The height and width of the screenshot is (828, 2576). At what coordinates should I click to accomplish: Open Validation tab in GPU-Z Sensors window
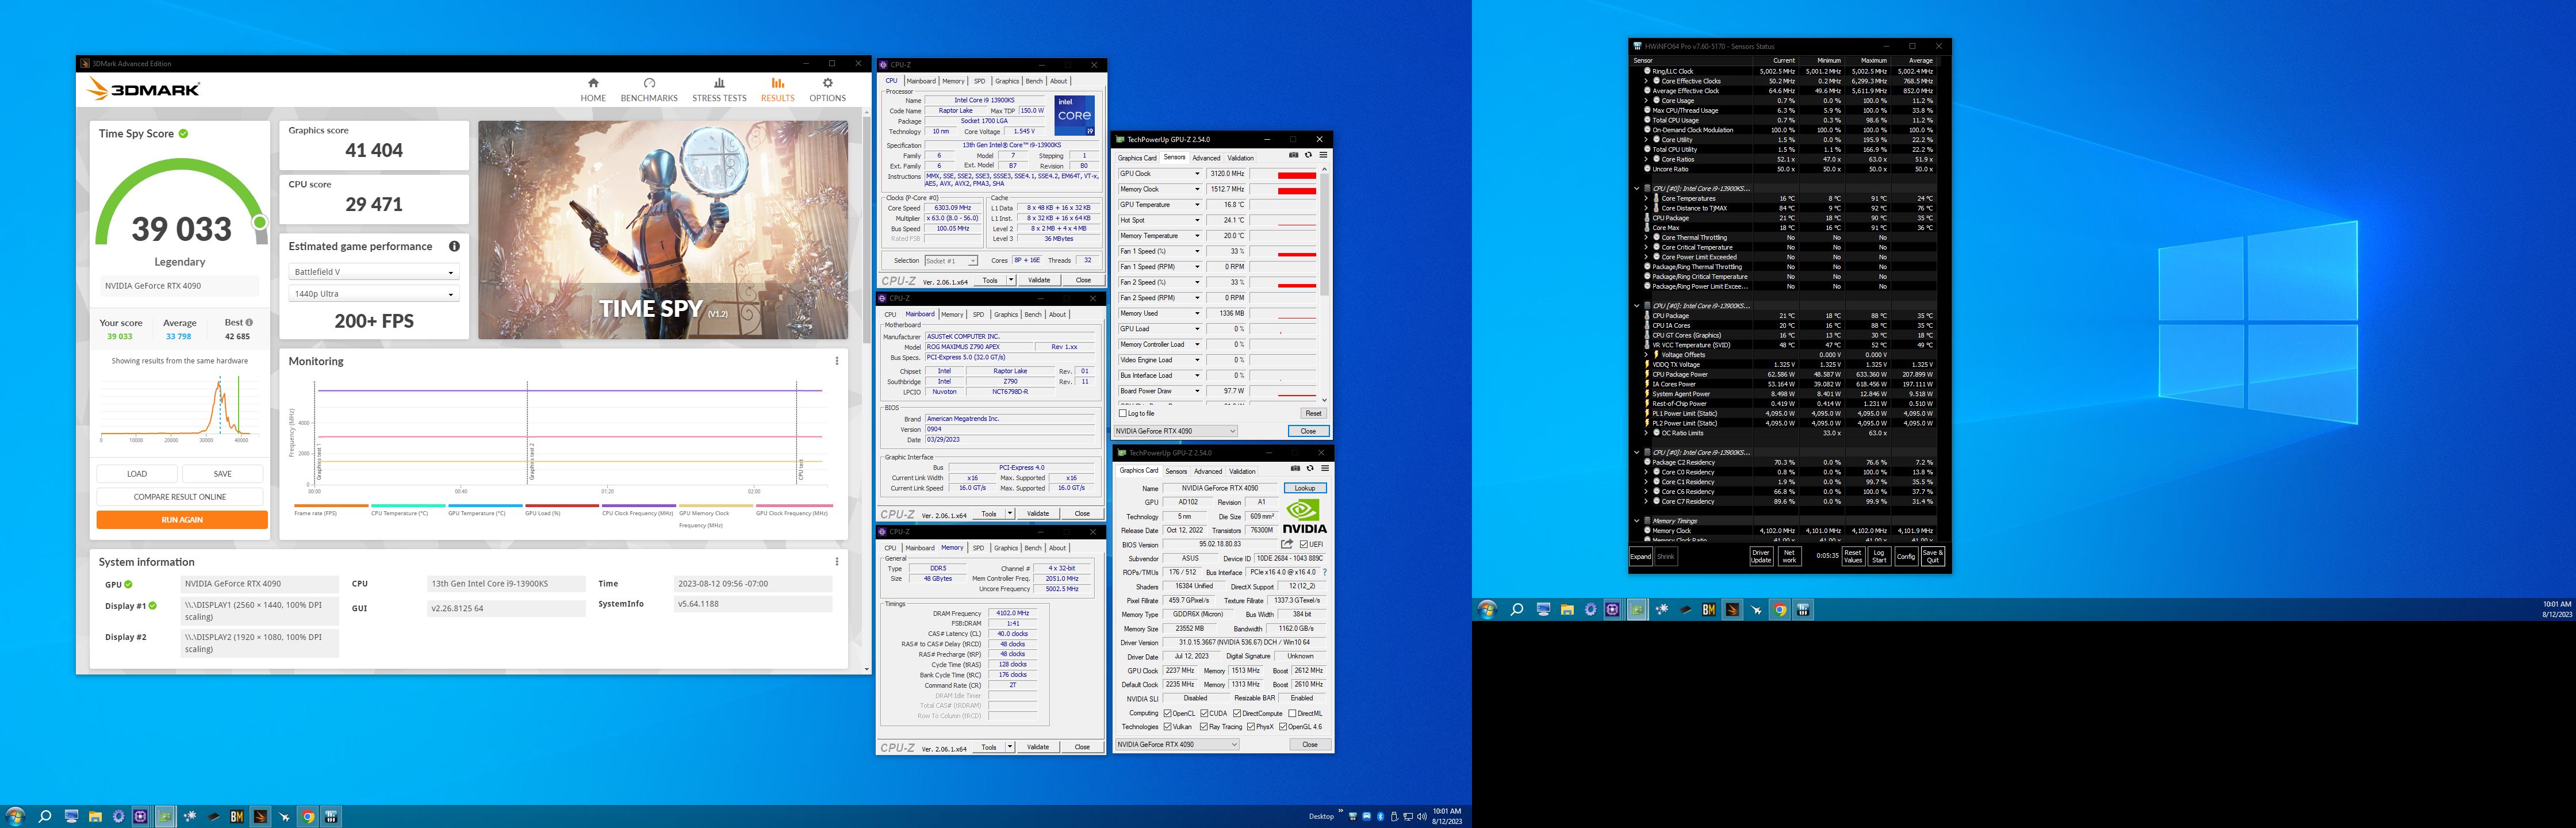pyautogui.click(x=1240, y=158)
